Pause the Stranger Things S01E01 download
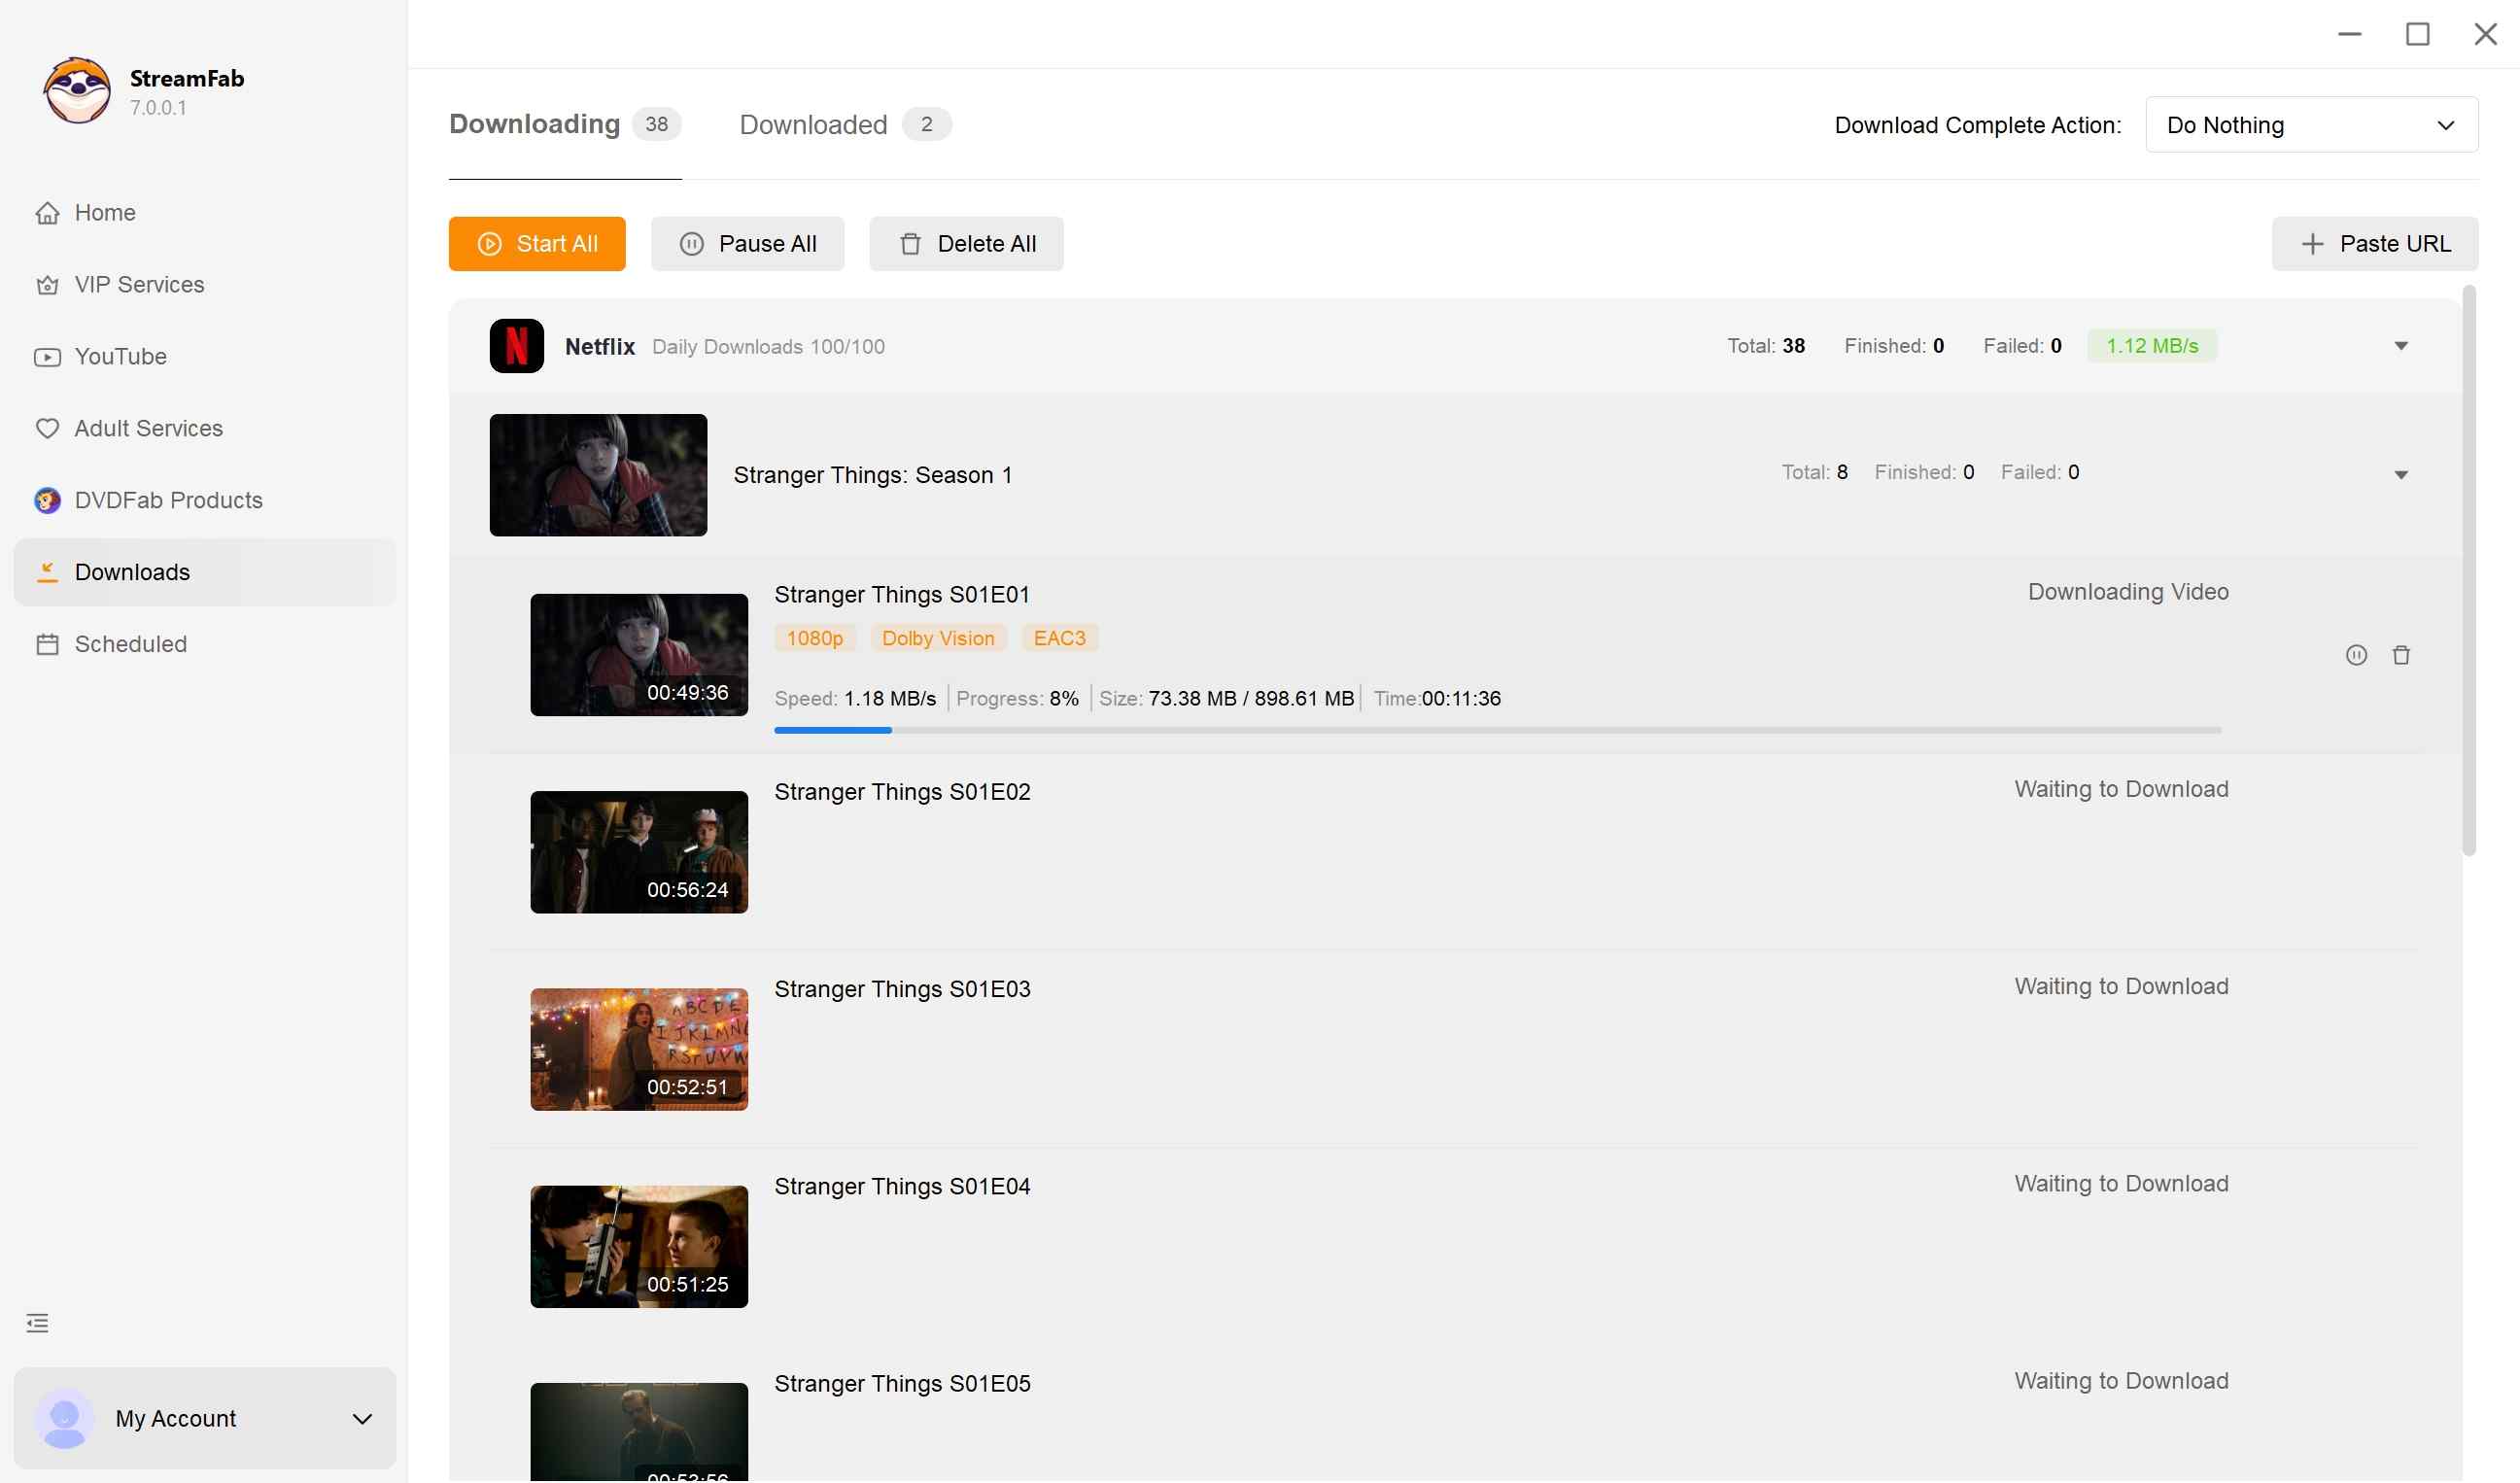This screenshot has height=1483, width=2520. [x=2357, y=654]
